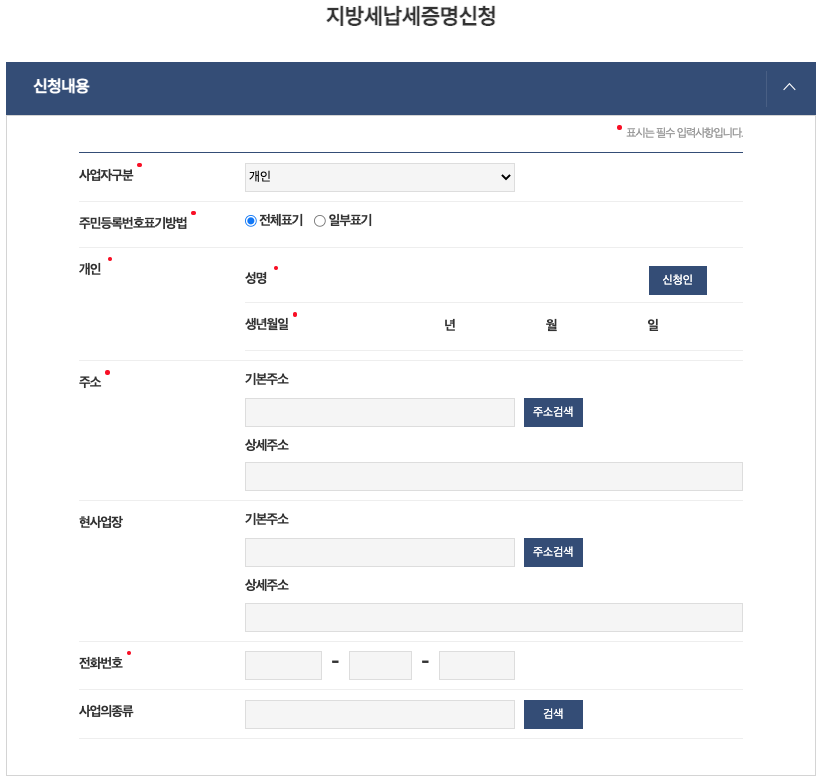
Task: Collapse the 신청내용 section using the chevron
Action: click(x=789, y=88)
